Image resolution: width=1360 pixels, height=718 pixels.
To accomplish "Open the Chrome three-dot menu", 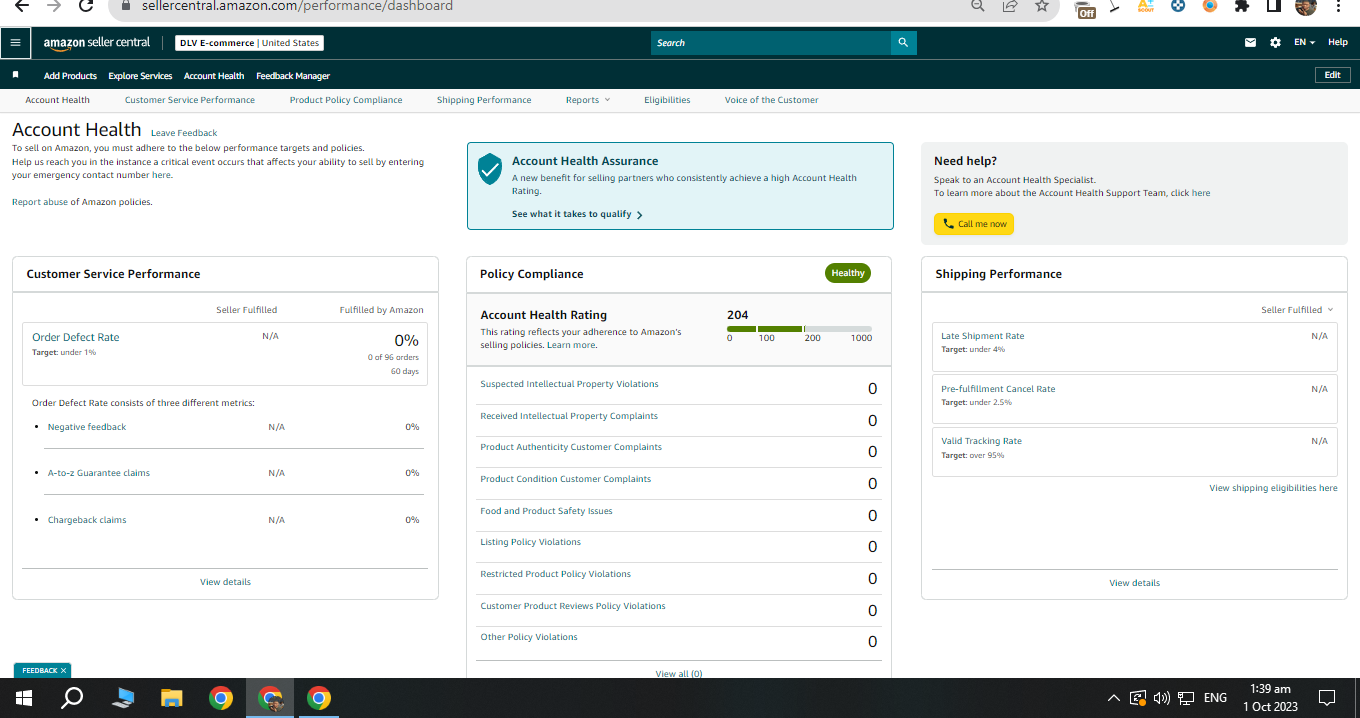I will tap(1338, 6).
